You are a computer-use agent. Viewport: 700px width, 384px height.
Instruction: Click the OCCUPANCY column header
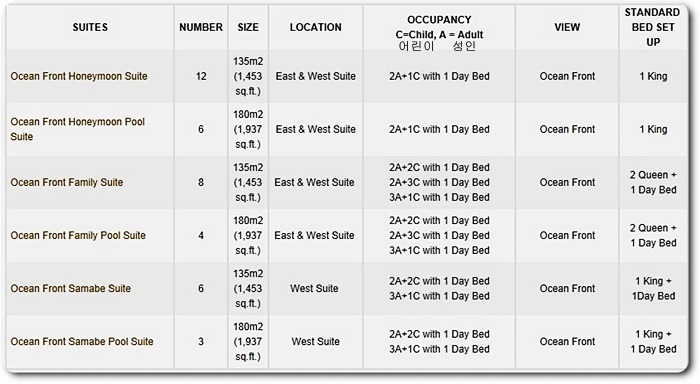pos(439,20)
